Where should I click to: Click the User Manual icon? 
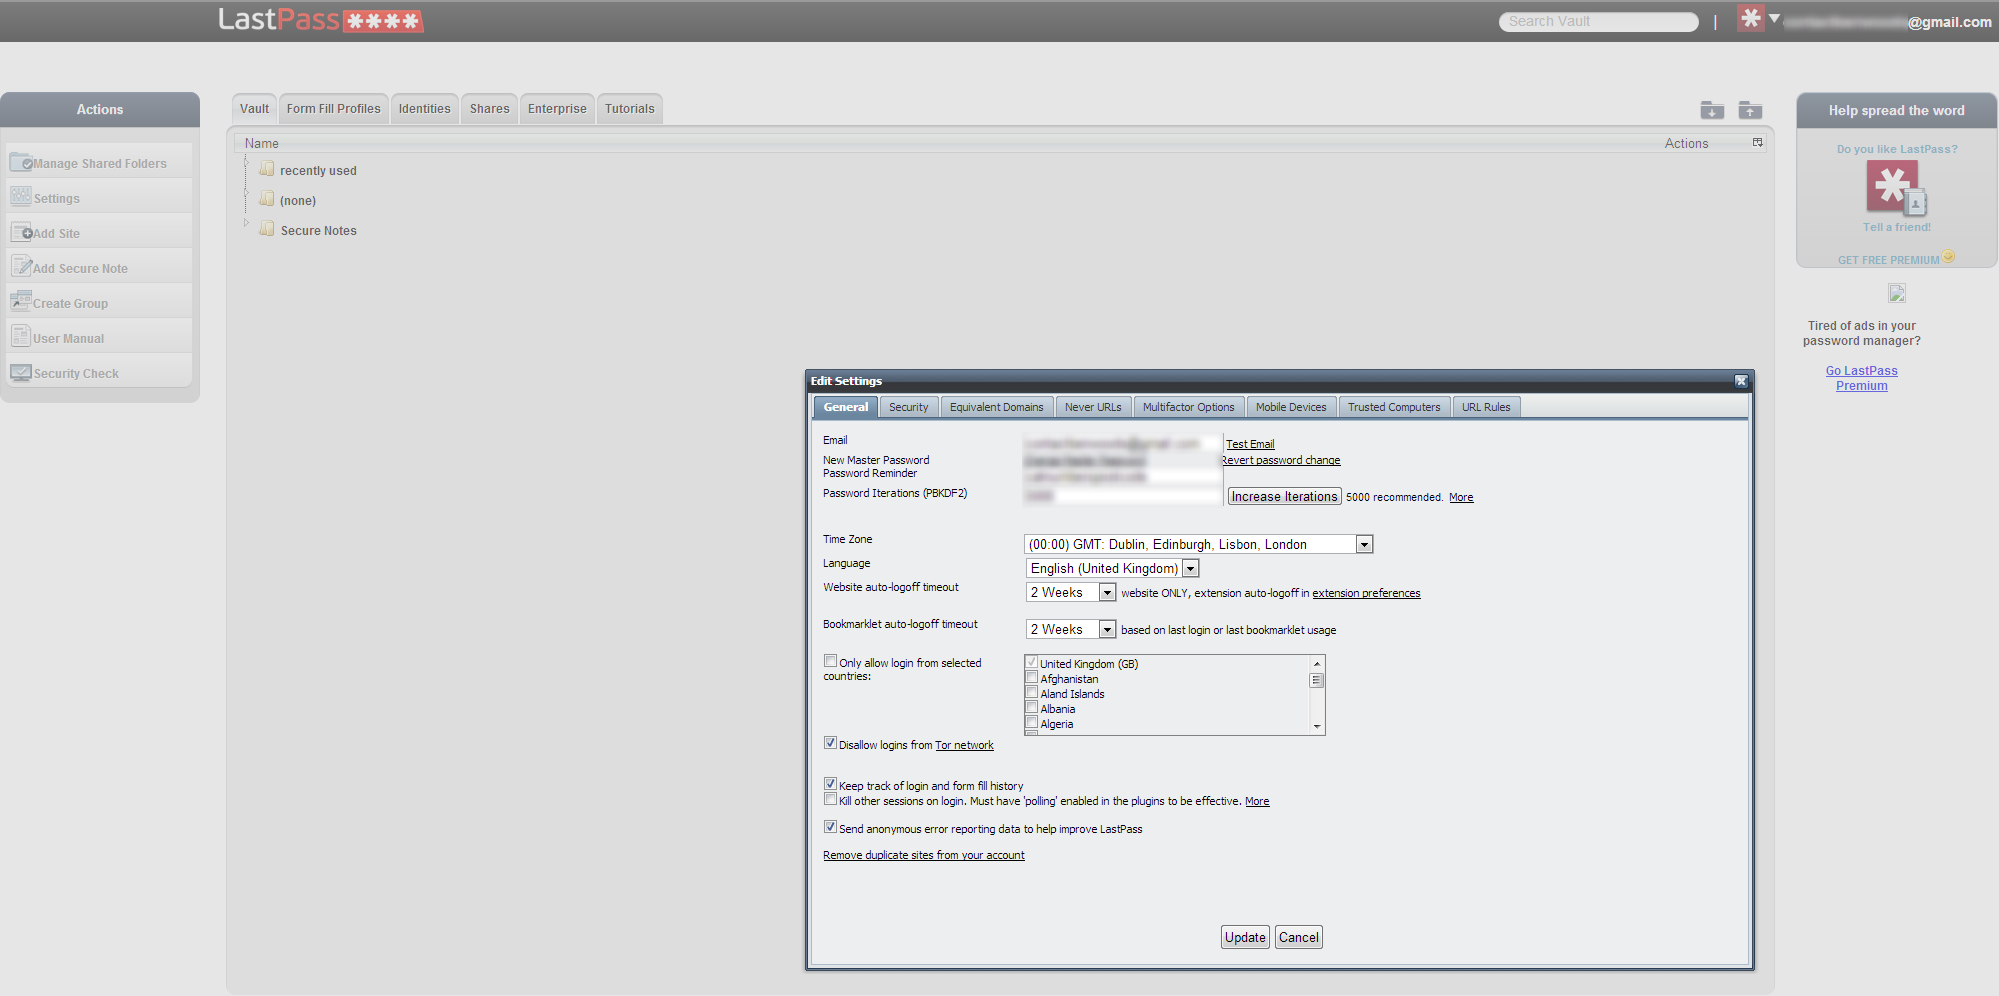click(x=21, y=336)
